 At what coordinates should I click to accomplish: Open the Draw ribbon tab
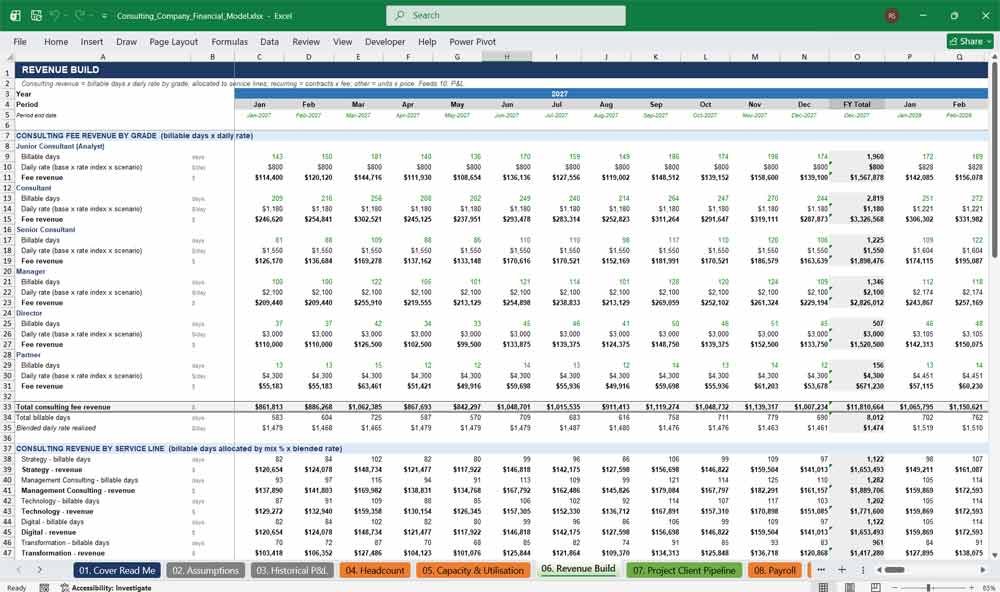pos(126,41)
